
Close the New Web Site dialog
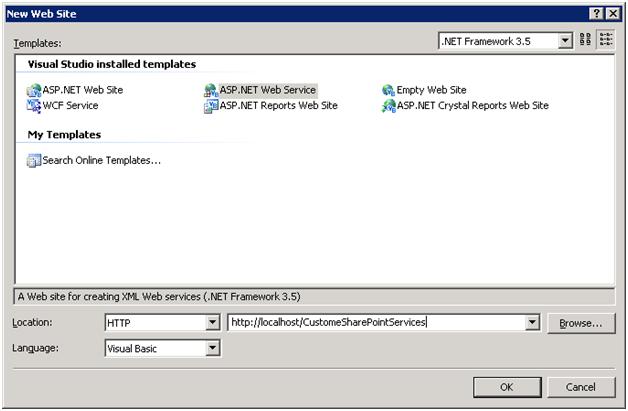[613, 14]
